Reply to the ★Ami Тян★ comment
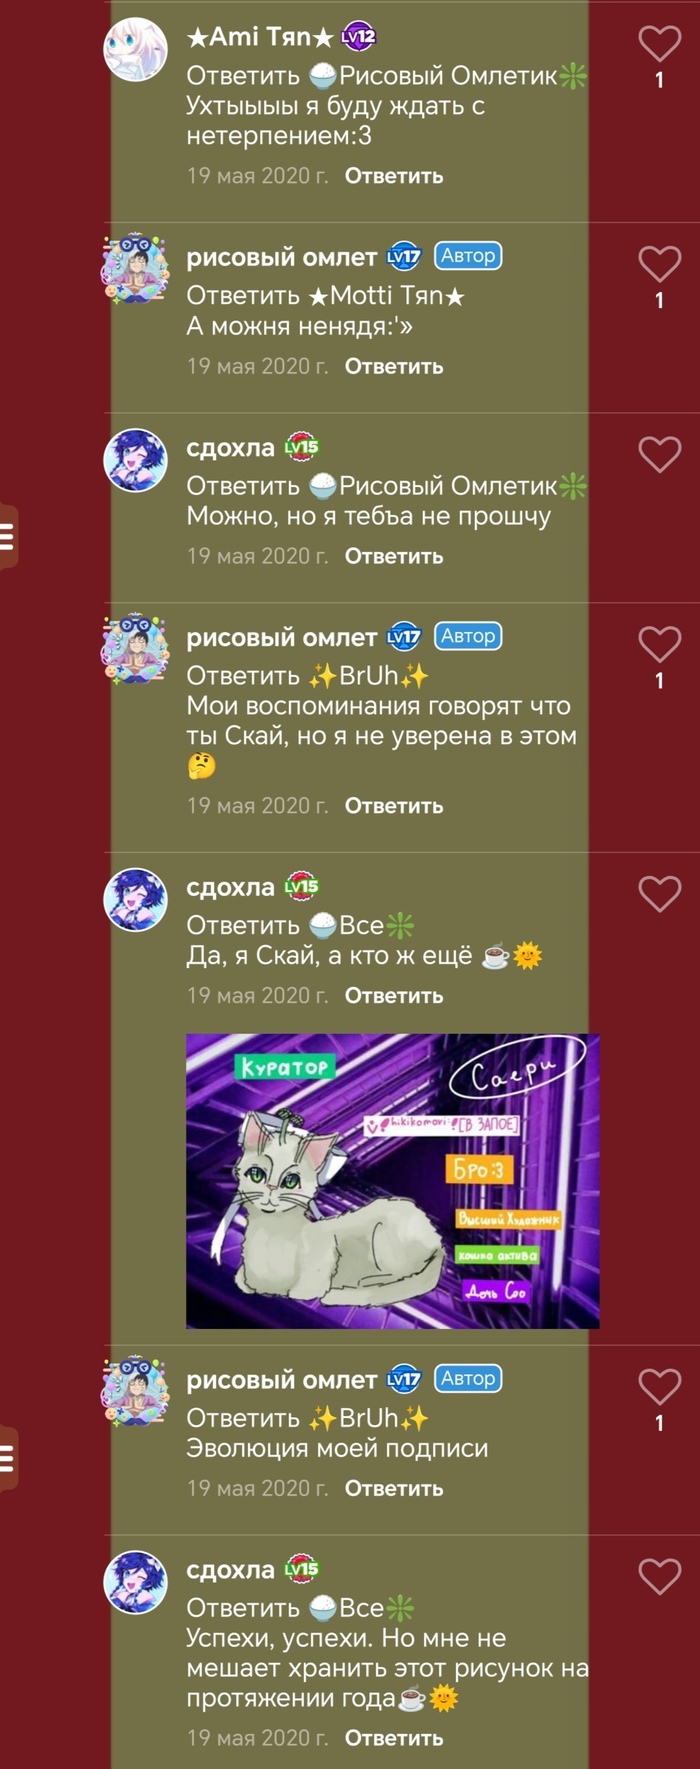This screenshot has width=700, height=1769. coord(394,176)
